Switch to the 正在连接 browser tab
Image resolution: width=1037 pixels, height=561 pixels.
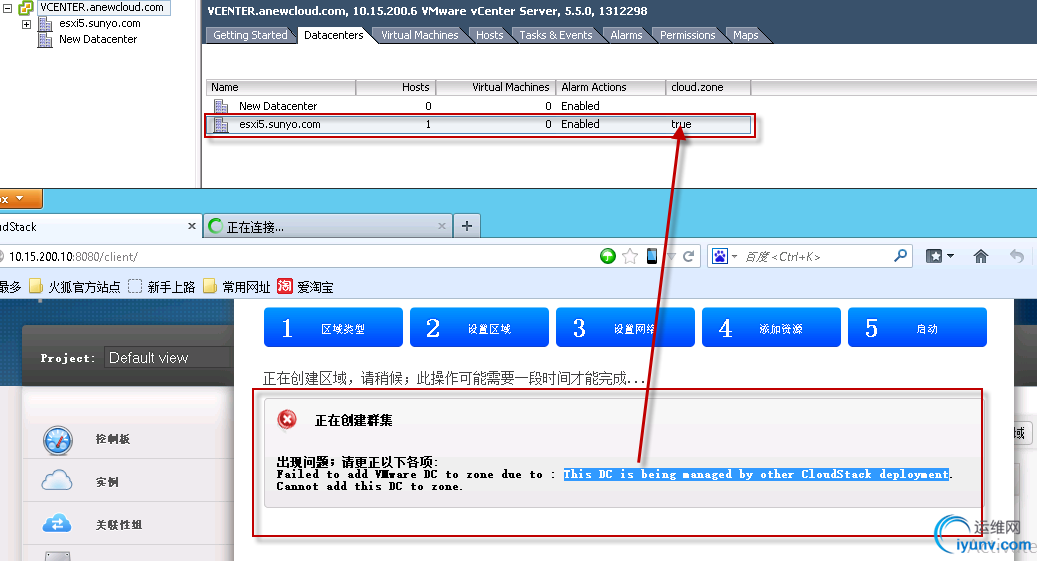(327, 227)
